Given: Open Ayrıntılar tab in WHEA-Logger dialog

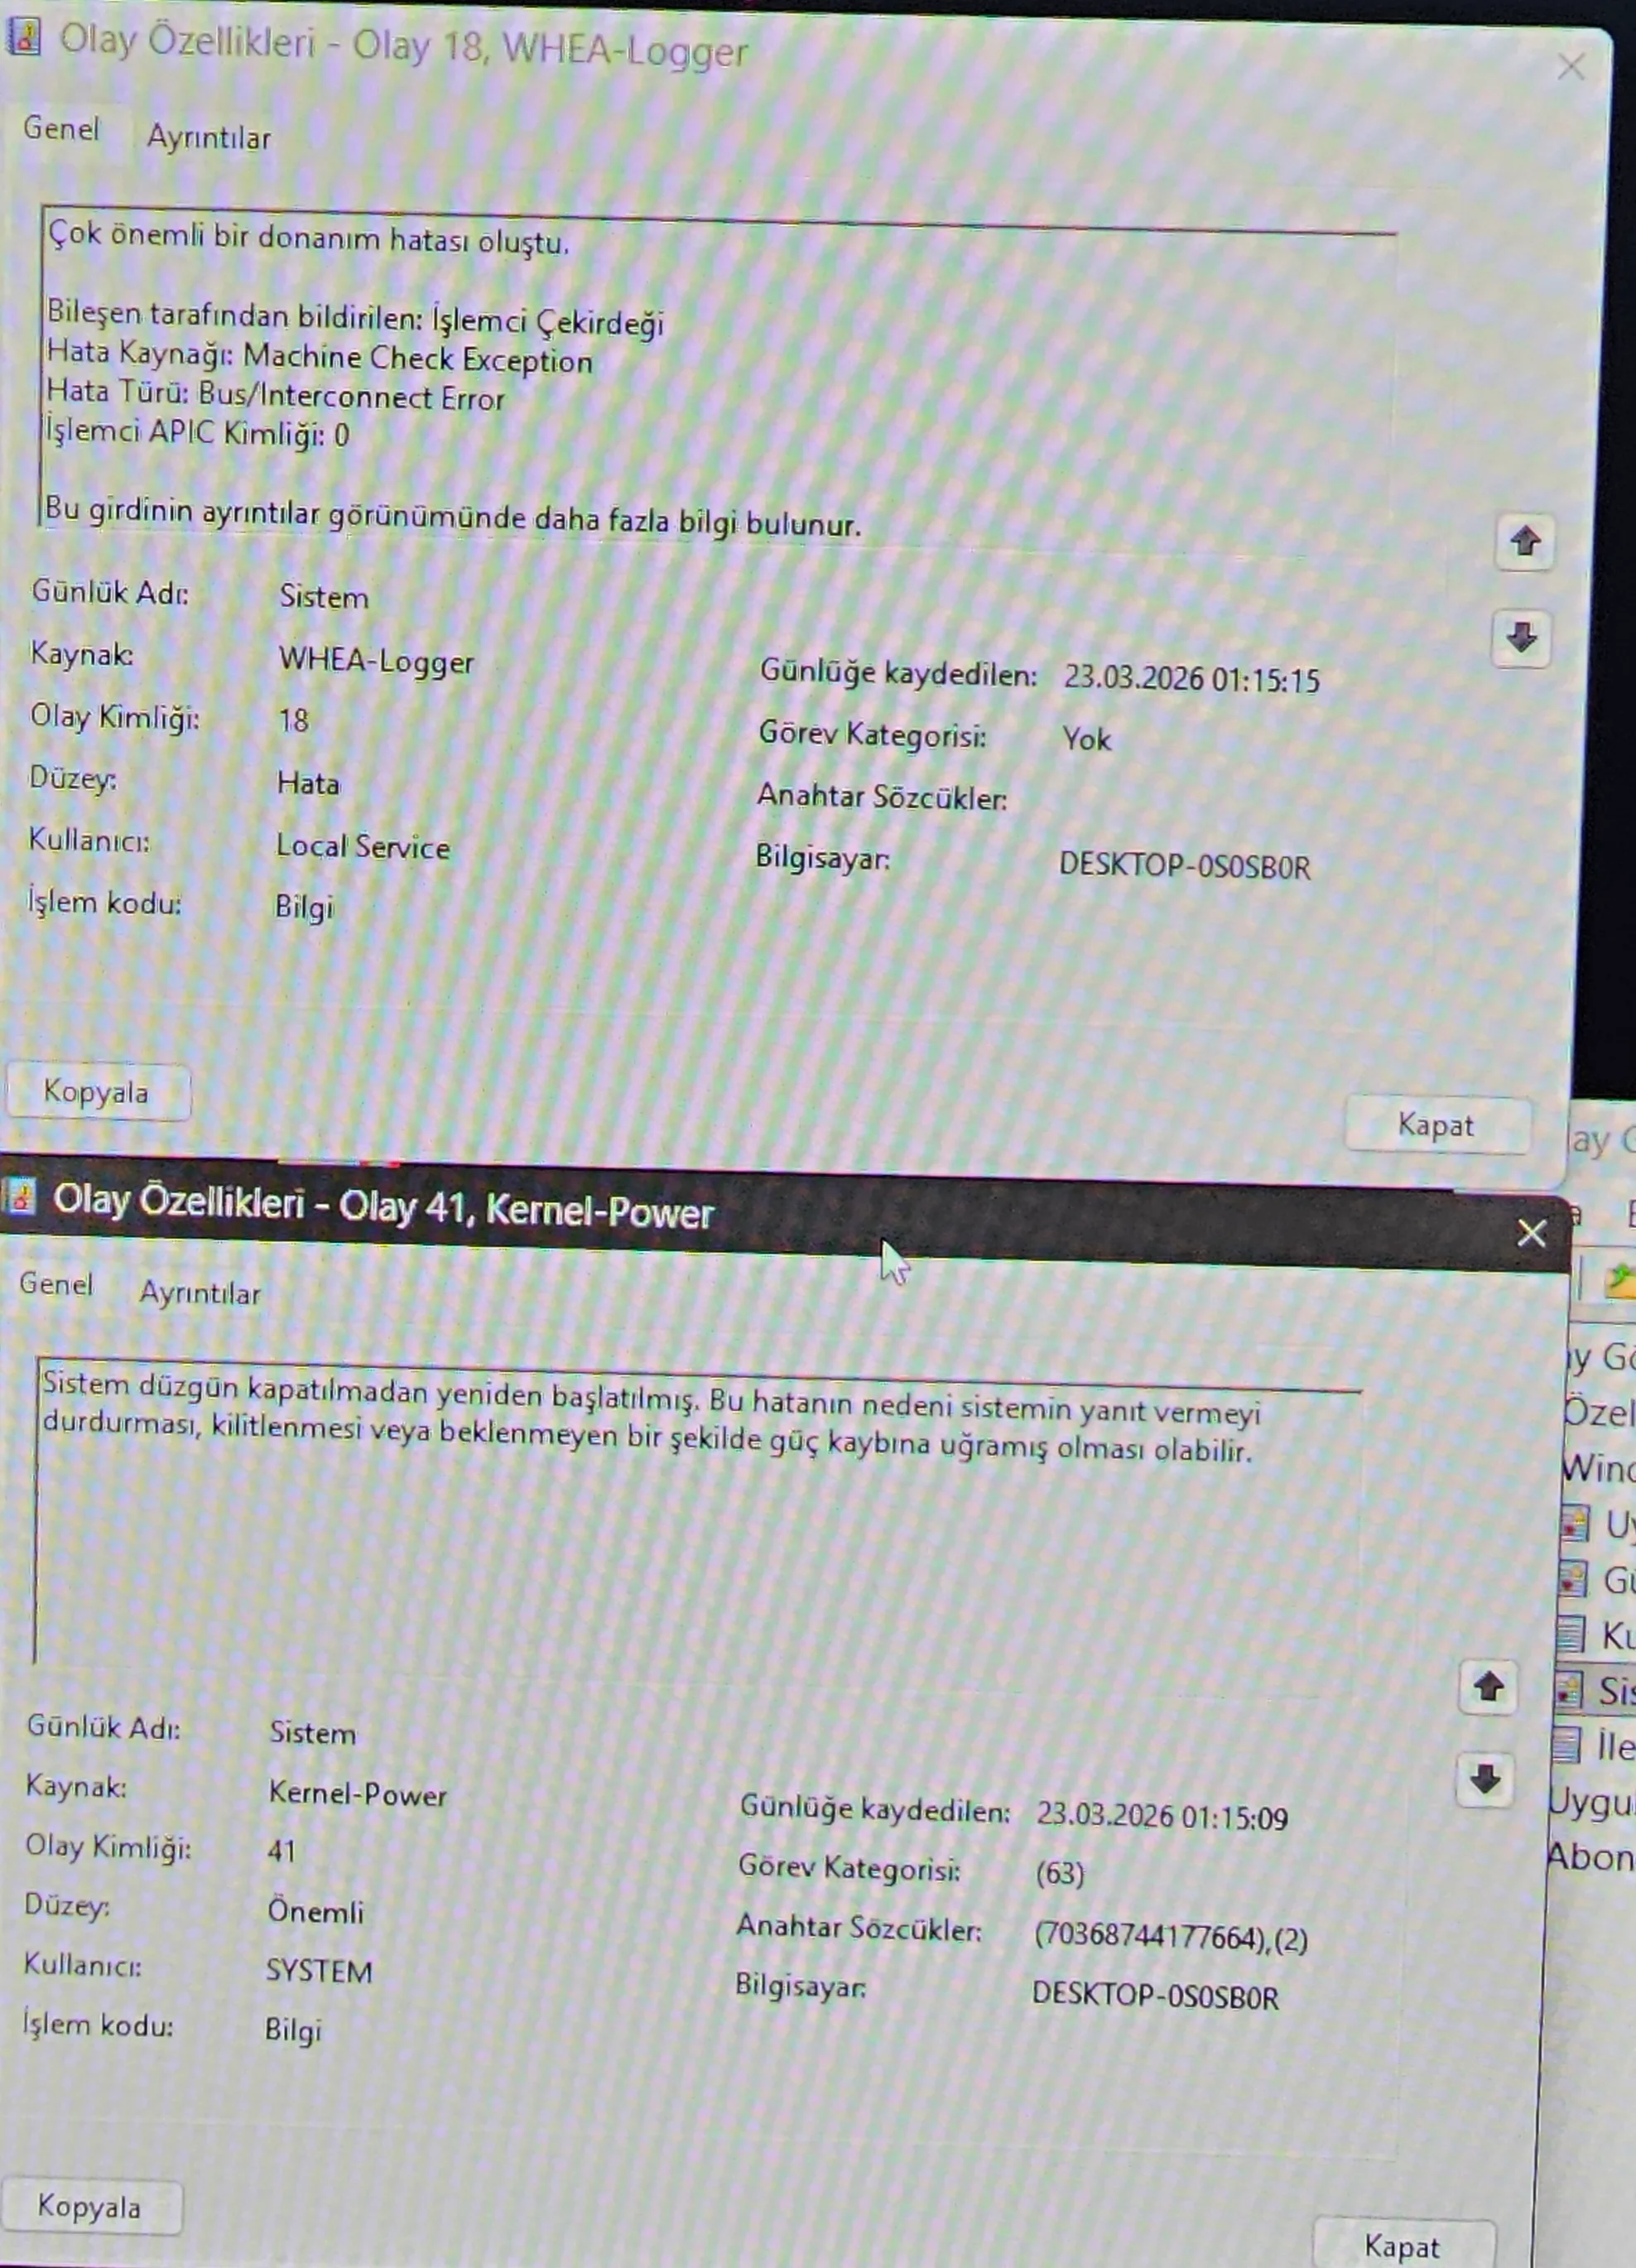Looking at the screenshot, I should [x=208, y=138].
